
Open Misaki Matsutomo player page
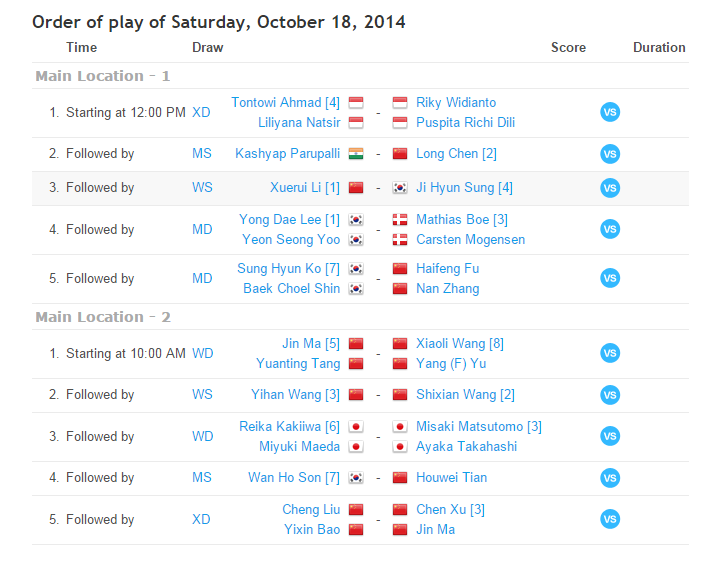pyautogui.click(x=478, y=427)
